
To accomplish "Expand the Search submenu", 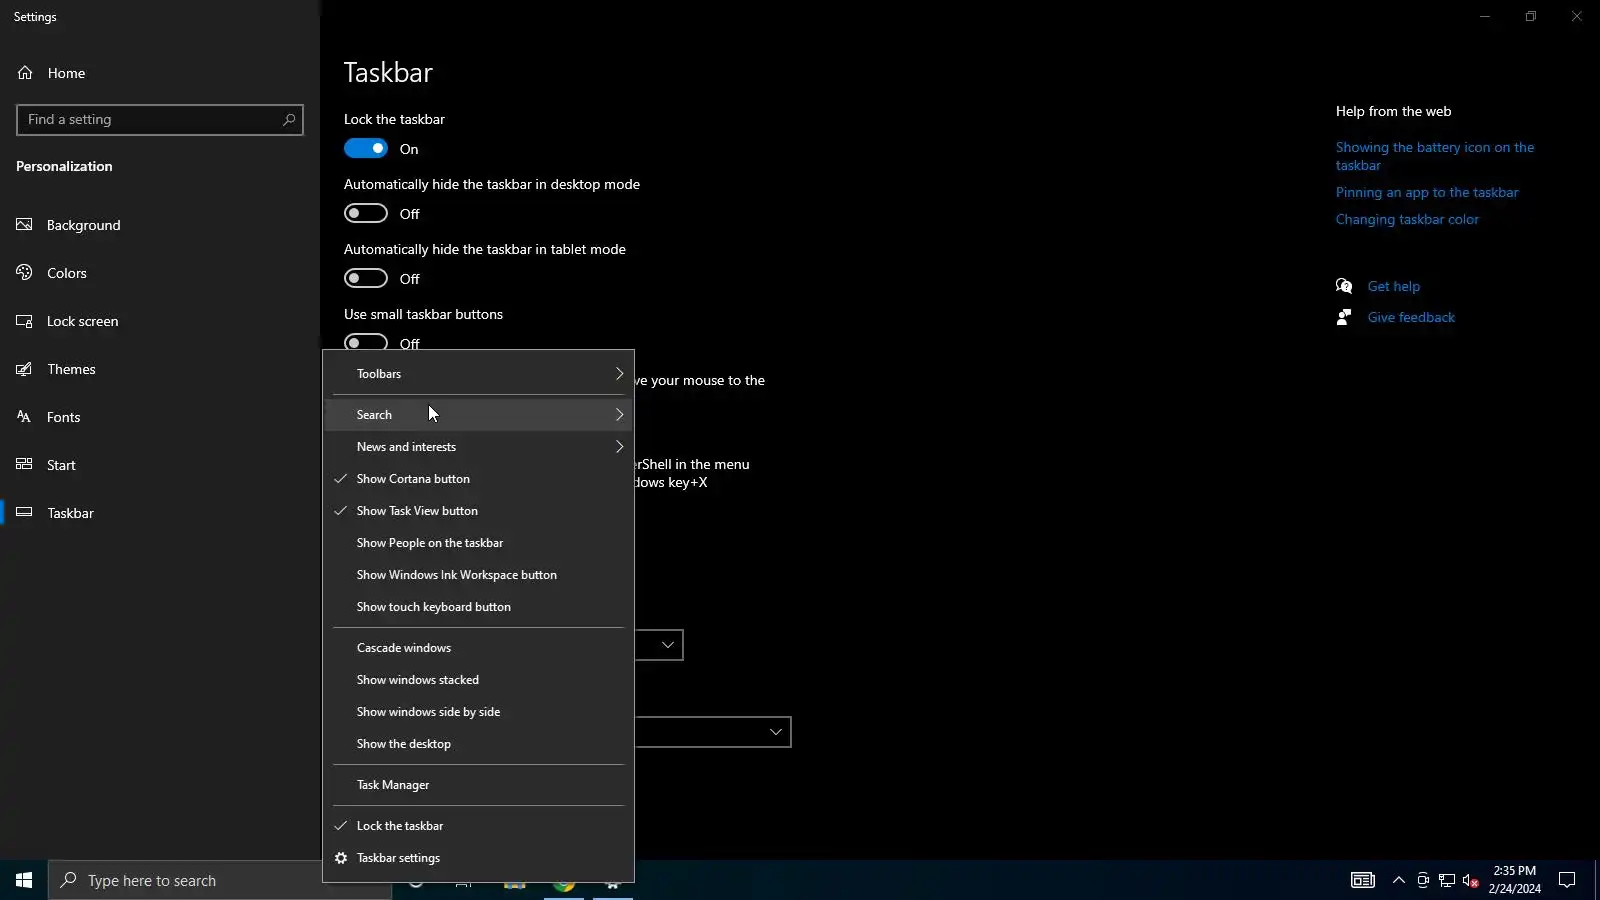I will [479, 415].
